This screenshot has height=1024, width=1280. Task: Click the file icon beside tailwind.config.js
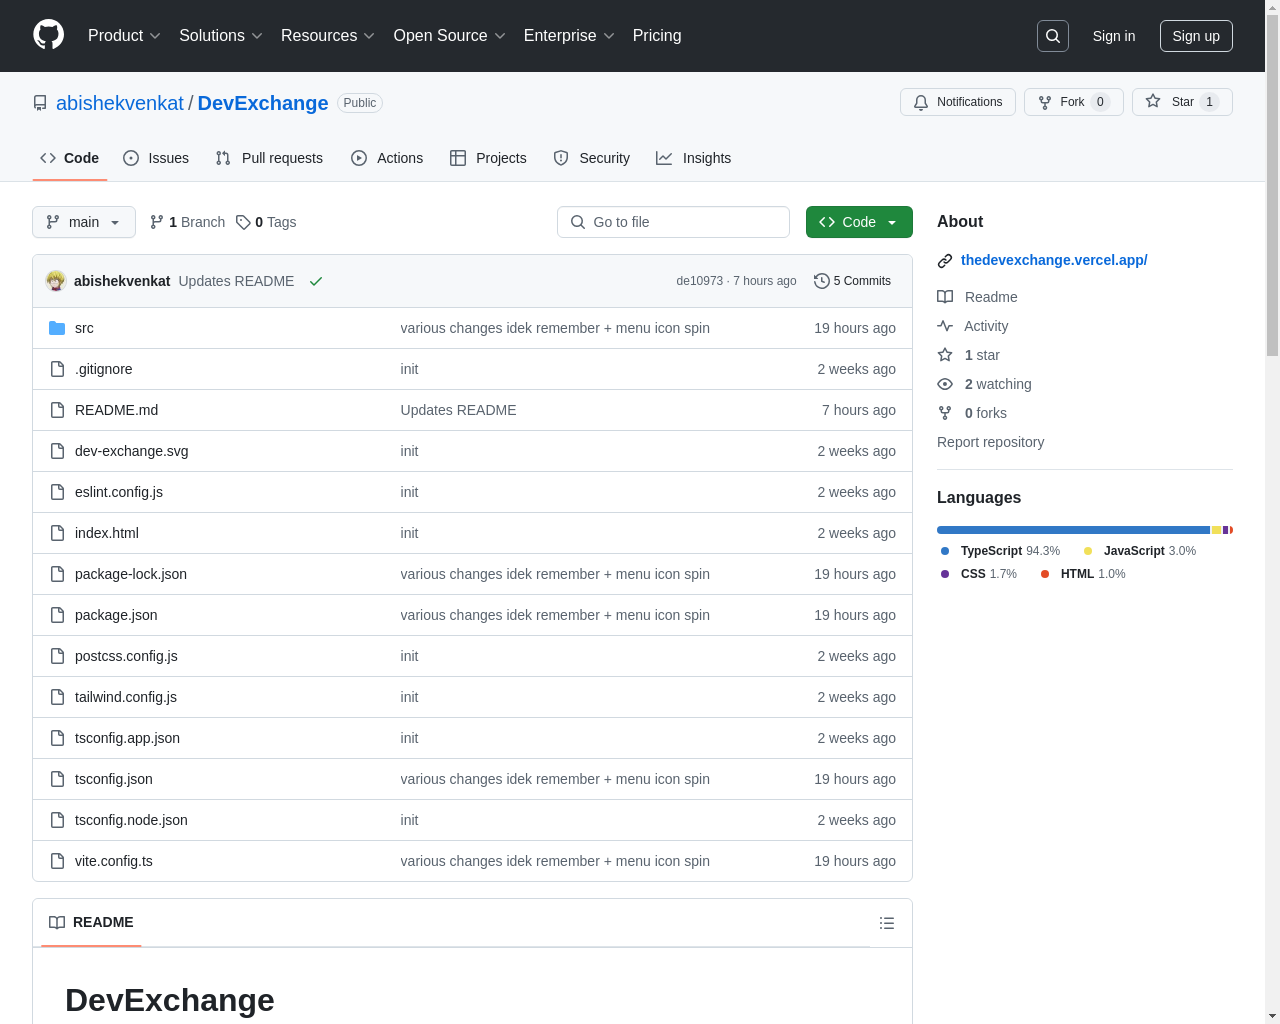tap(57, 697)
